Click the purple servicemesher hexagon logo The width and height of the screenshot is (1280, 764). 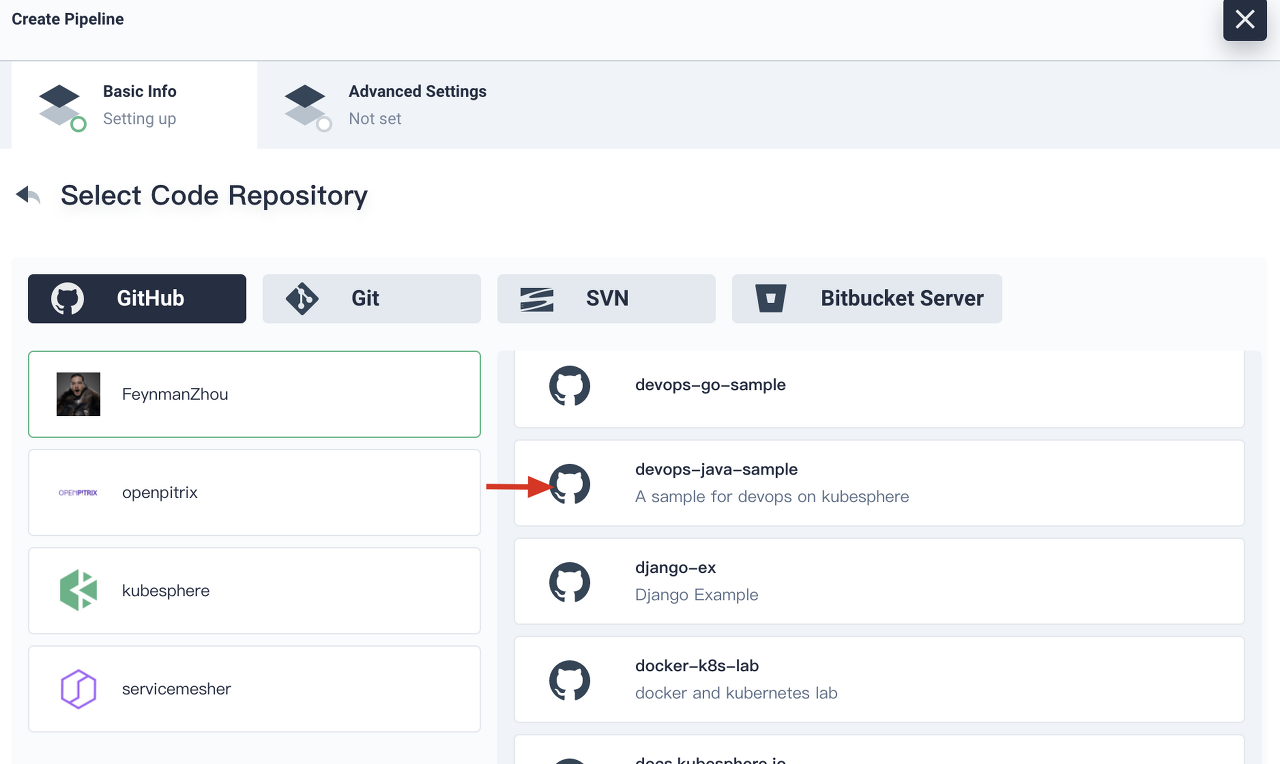pos(78,689)
